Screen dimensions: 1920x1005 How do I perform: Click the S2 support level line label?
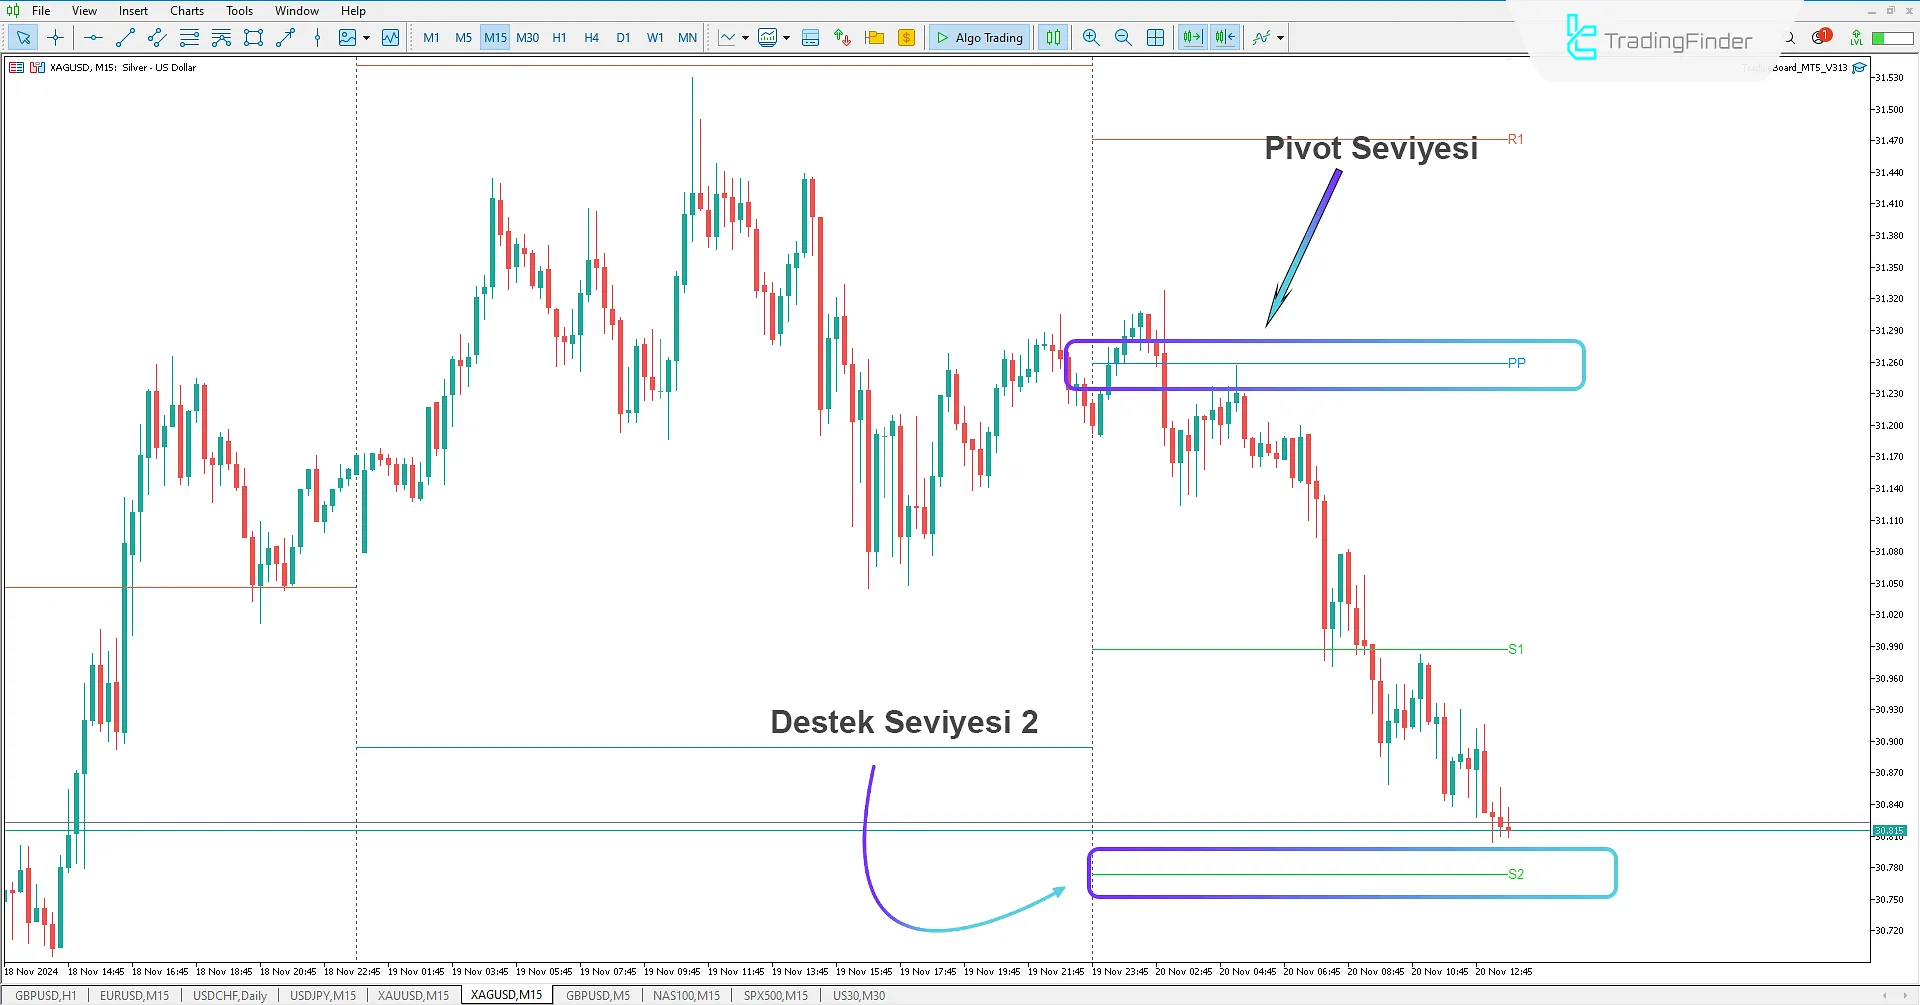tap(1516, 874)
